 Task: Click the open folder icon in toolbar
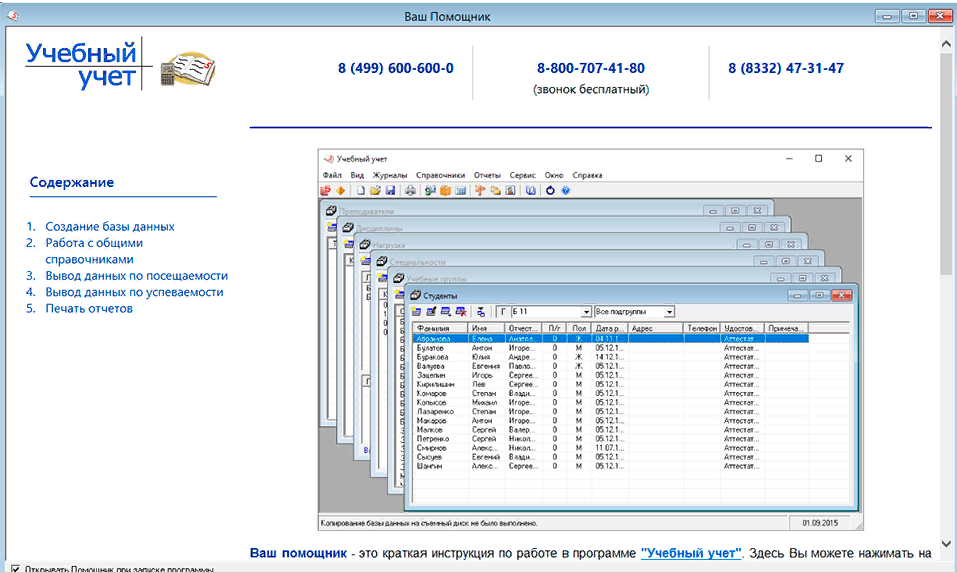[376, 190]
